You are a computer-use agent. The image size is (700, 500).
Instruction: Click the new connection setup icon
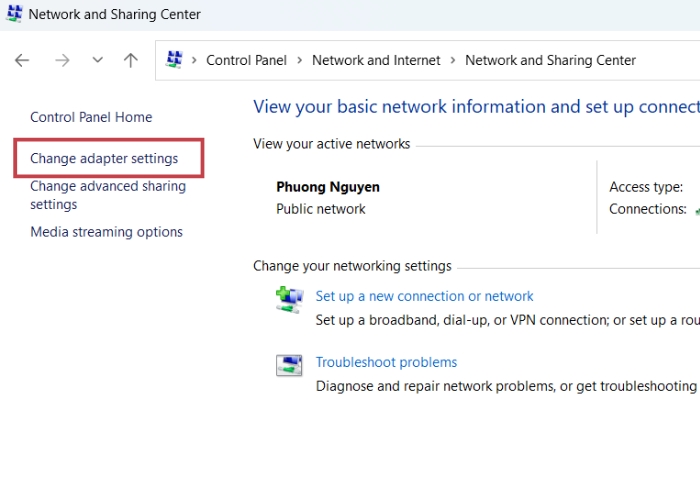(289, 299)
